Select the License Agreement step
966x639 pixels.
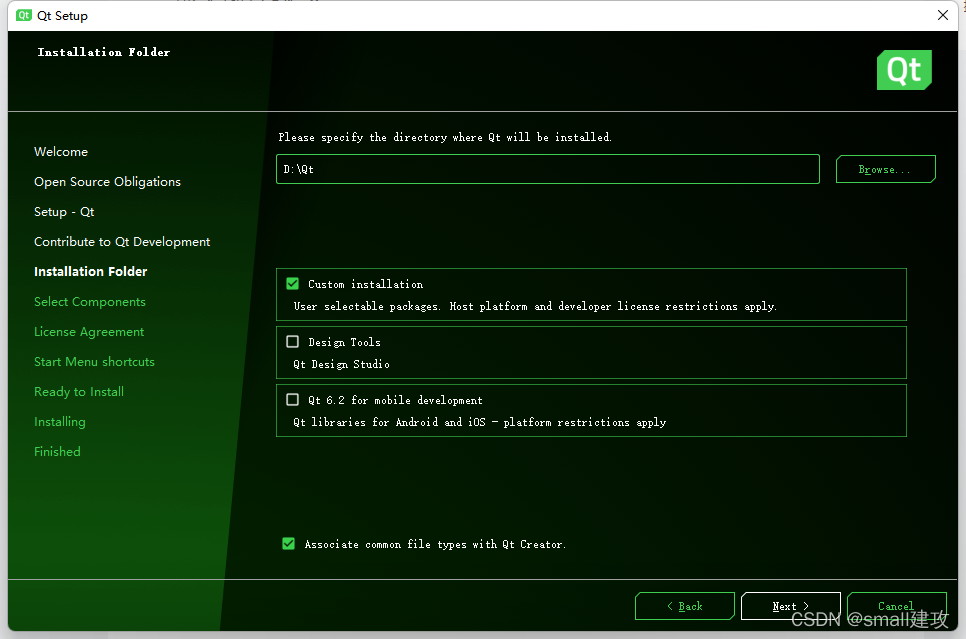pyautogui.click(x=89, y=332)
